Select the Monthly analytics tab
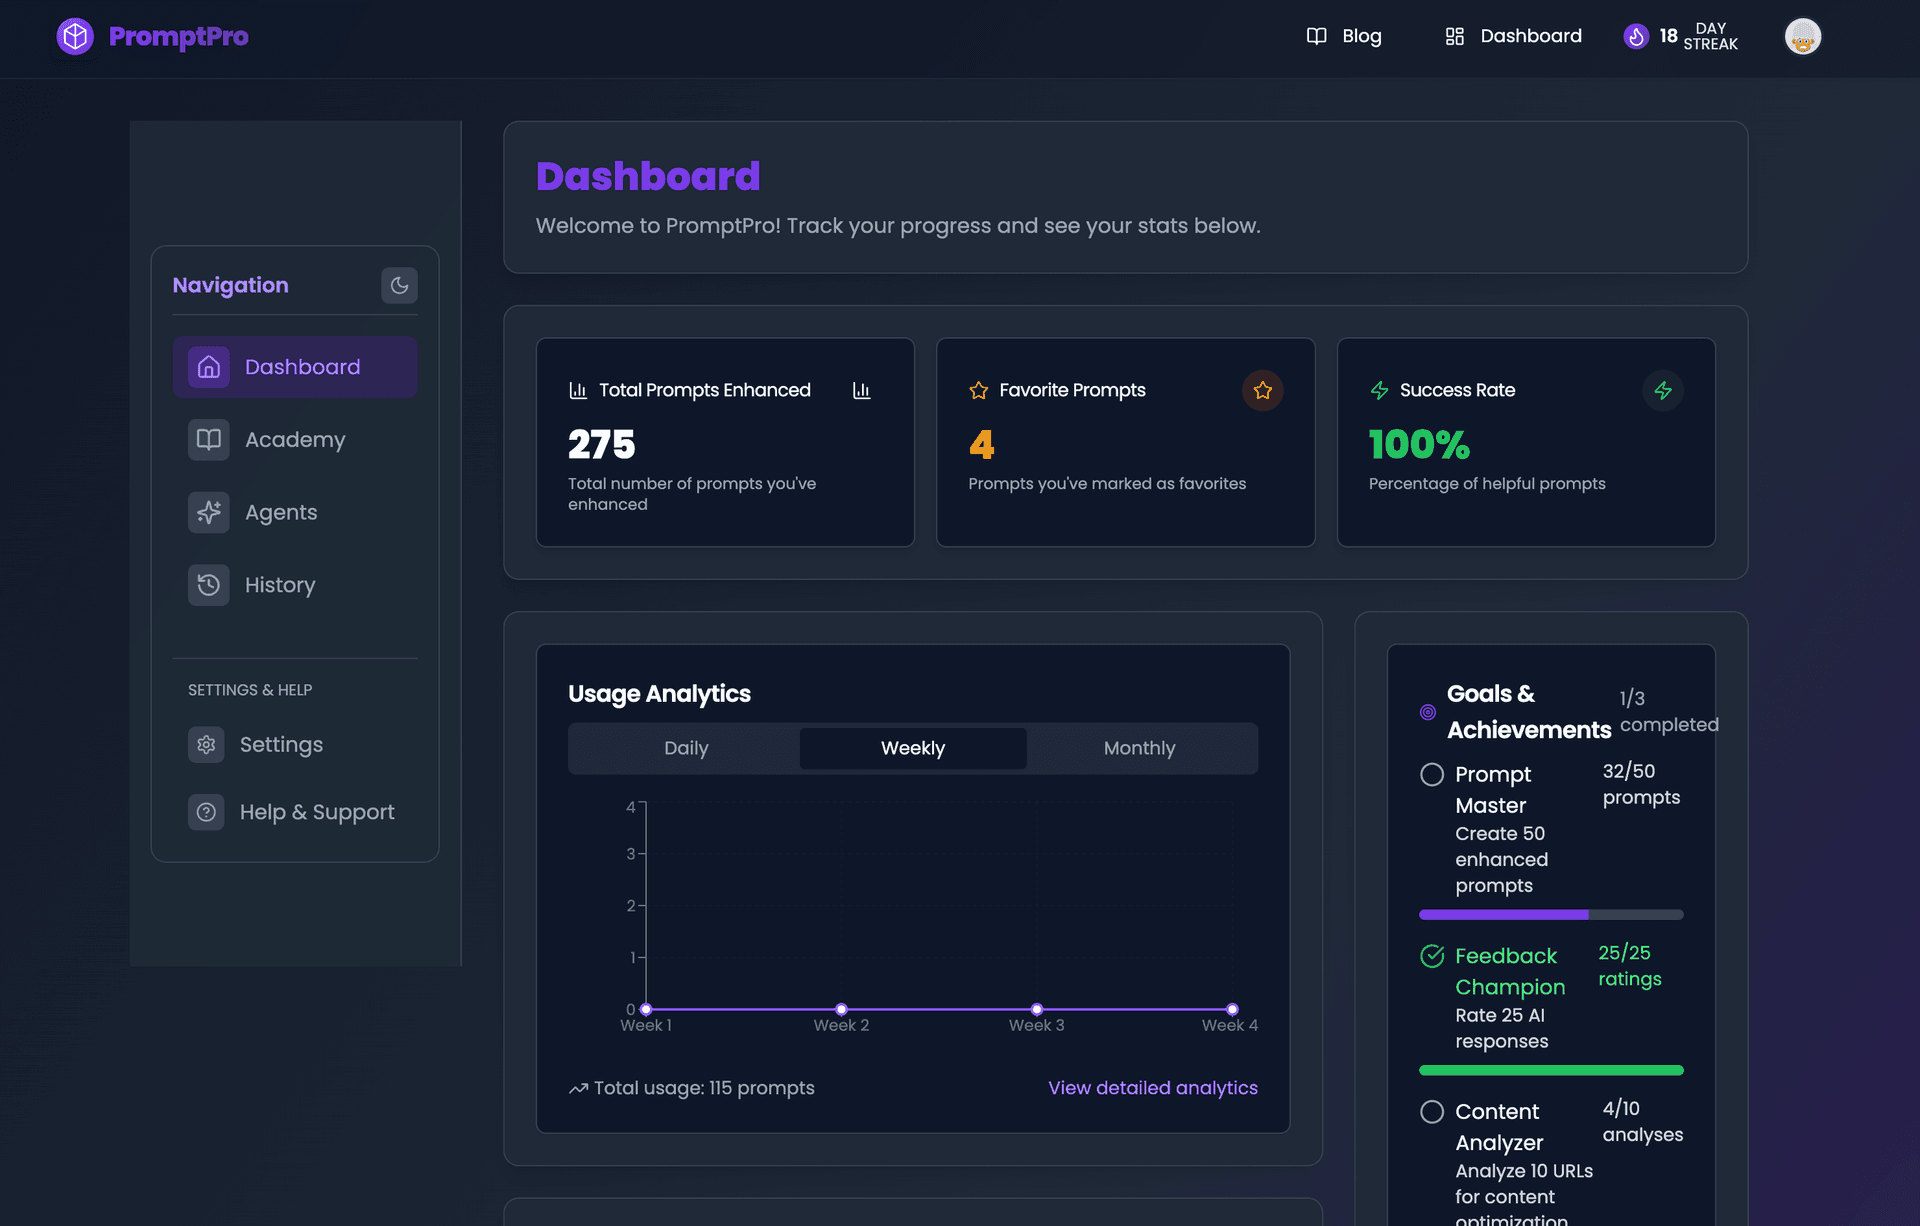Screen dimensions: 1920x1226 tap(1139, 748)
